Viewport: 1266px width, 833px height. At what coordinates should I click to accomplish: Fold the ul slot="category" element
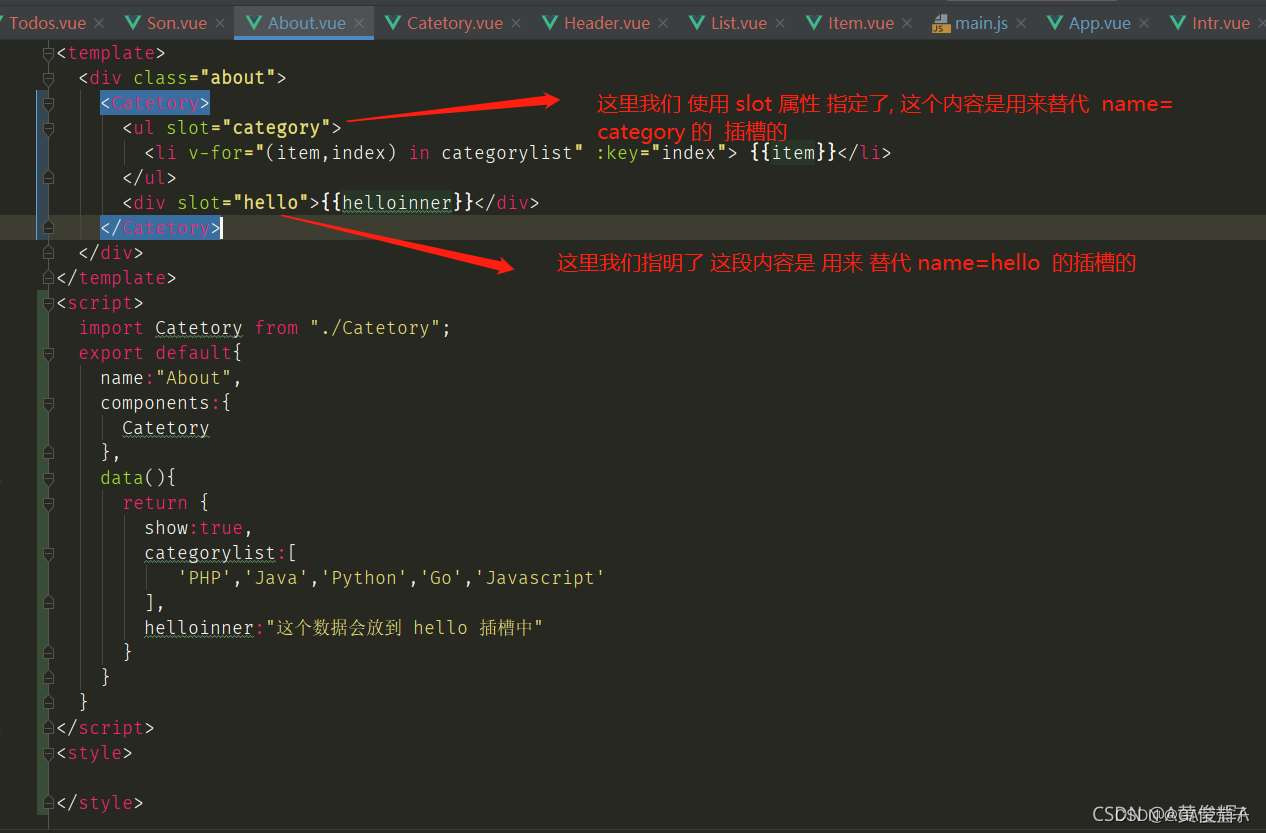(x=48, y=128)
